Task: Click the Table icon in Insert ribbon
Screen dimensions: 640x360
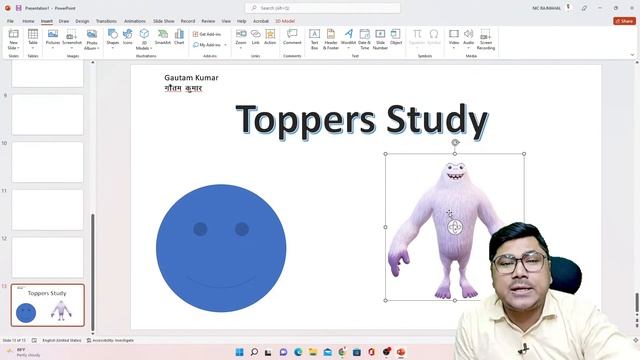Action: [x=33, y=34]
